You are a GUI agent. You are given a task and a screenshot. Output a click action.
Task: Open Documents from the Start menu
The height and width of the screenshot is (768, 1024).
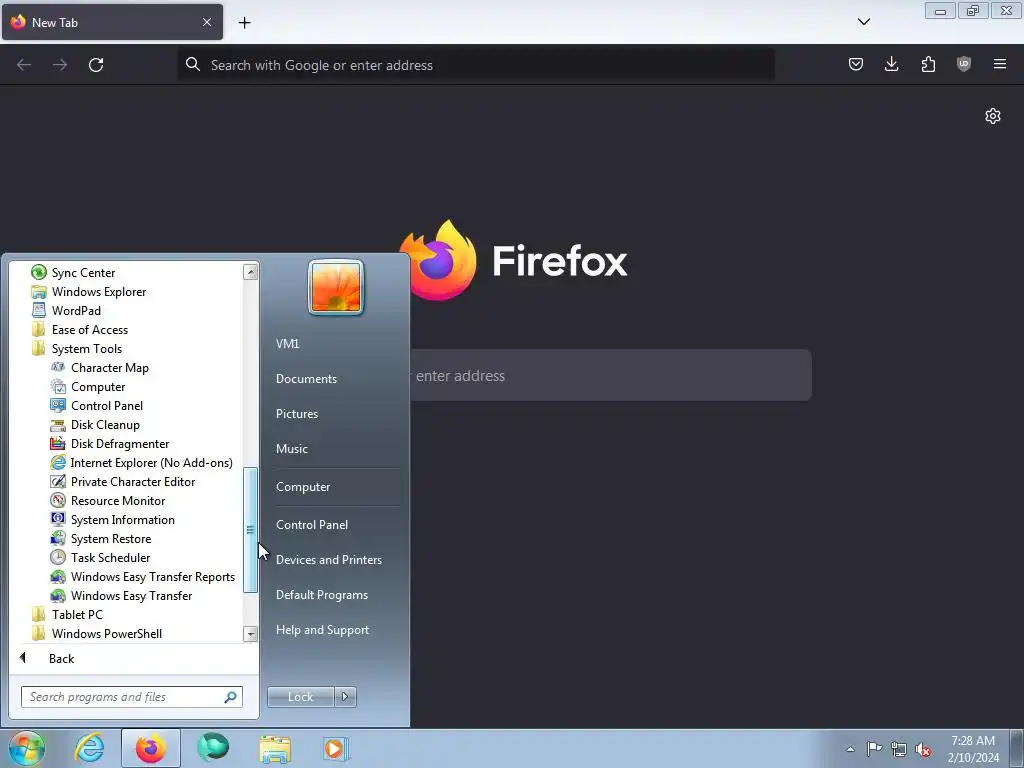[x=306, y=379]
